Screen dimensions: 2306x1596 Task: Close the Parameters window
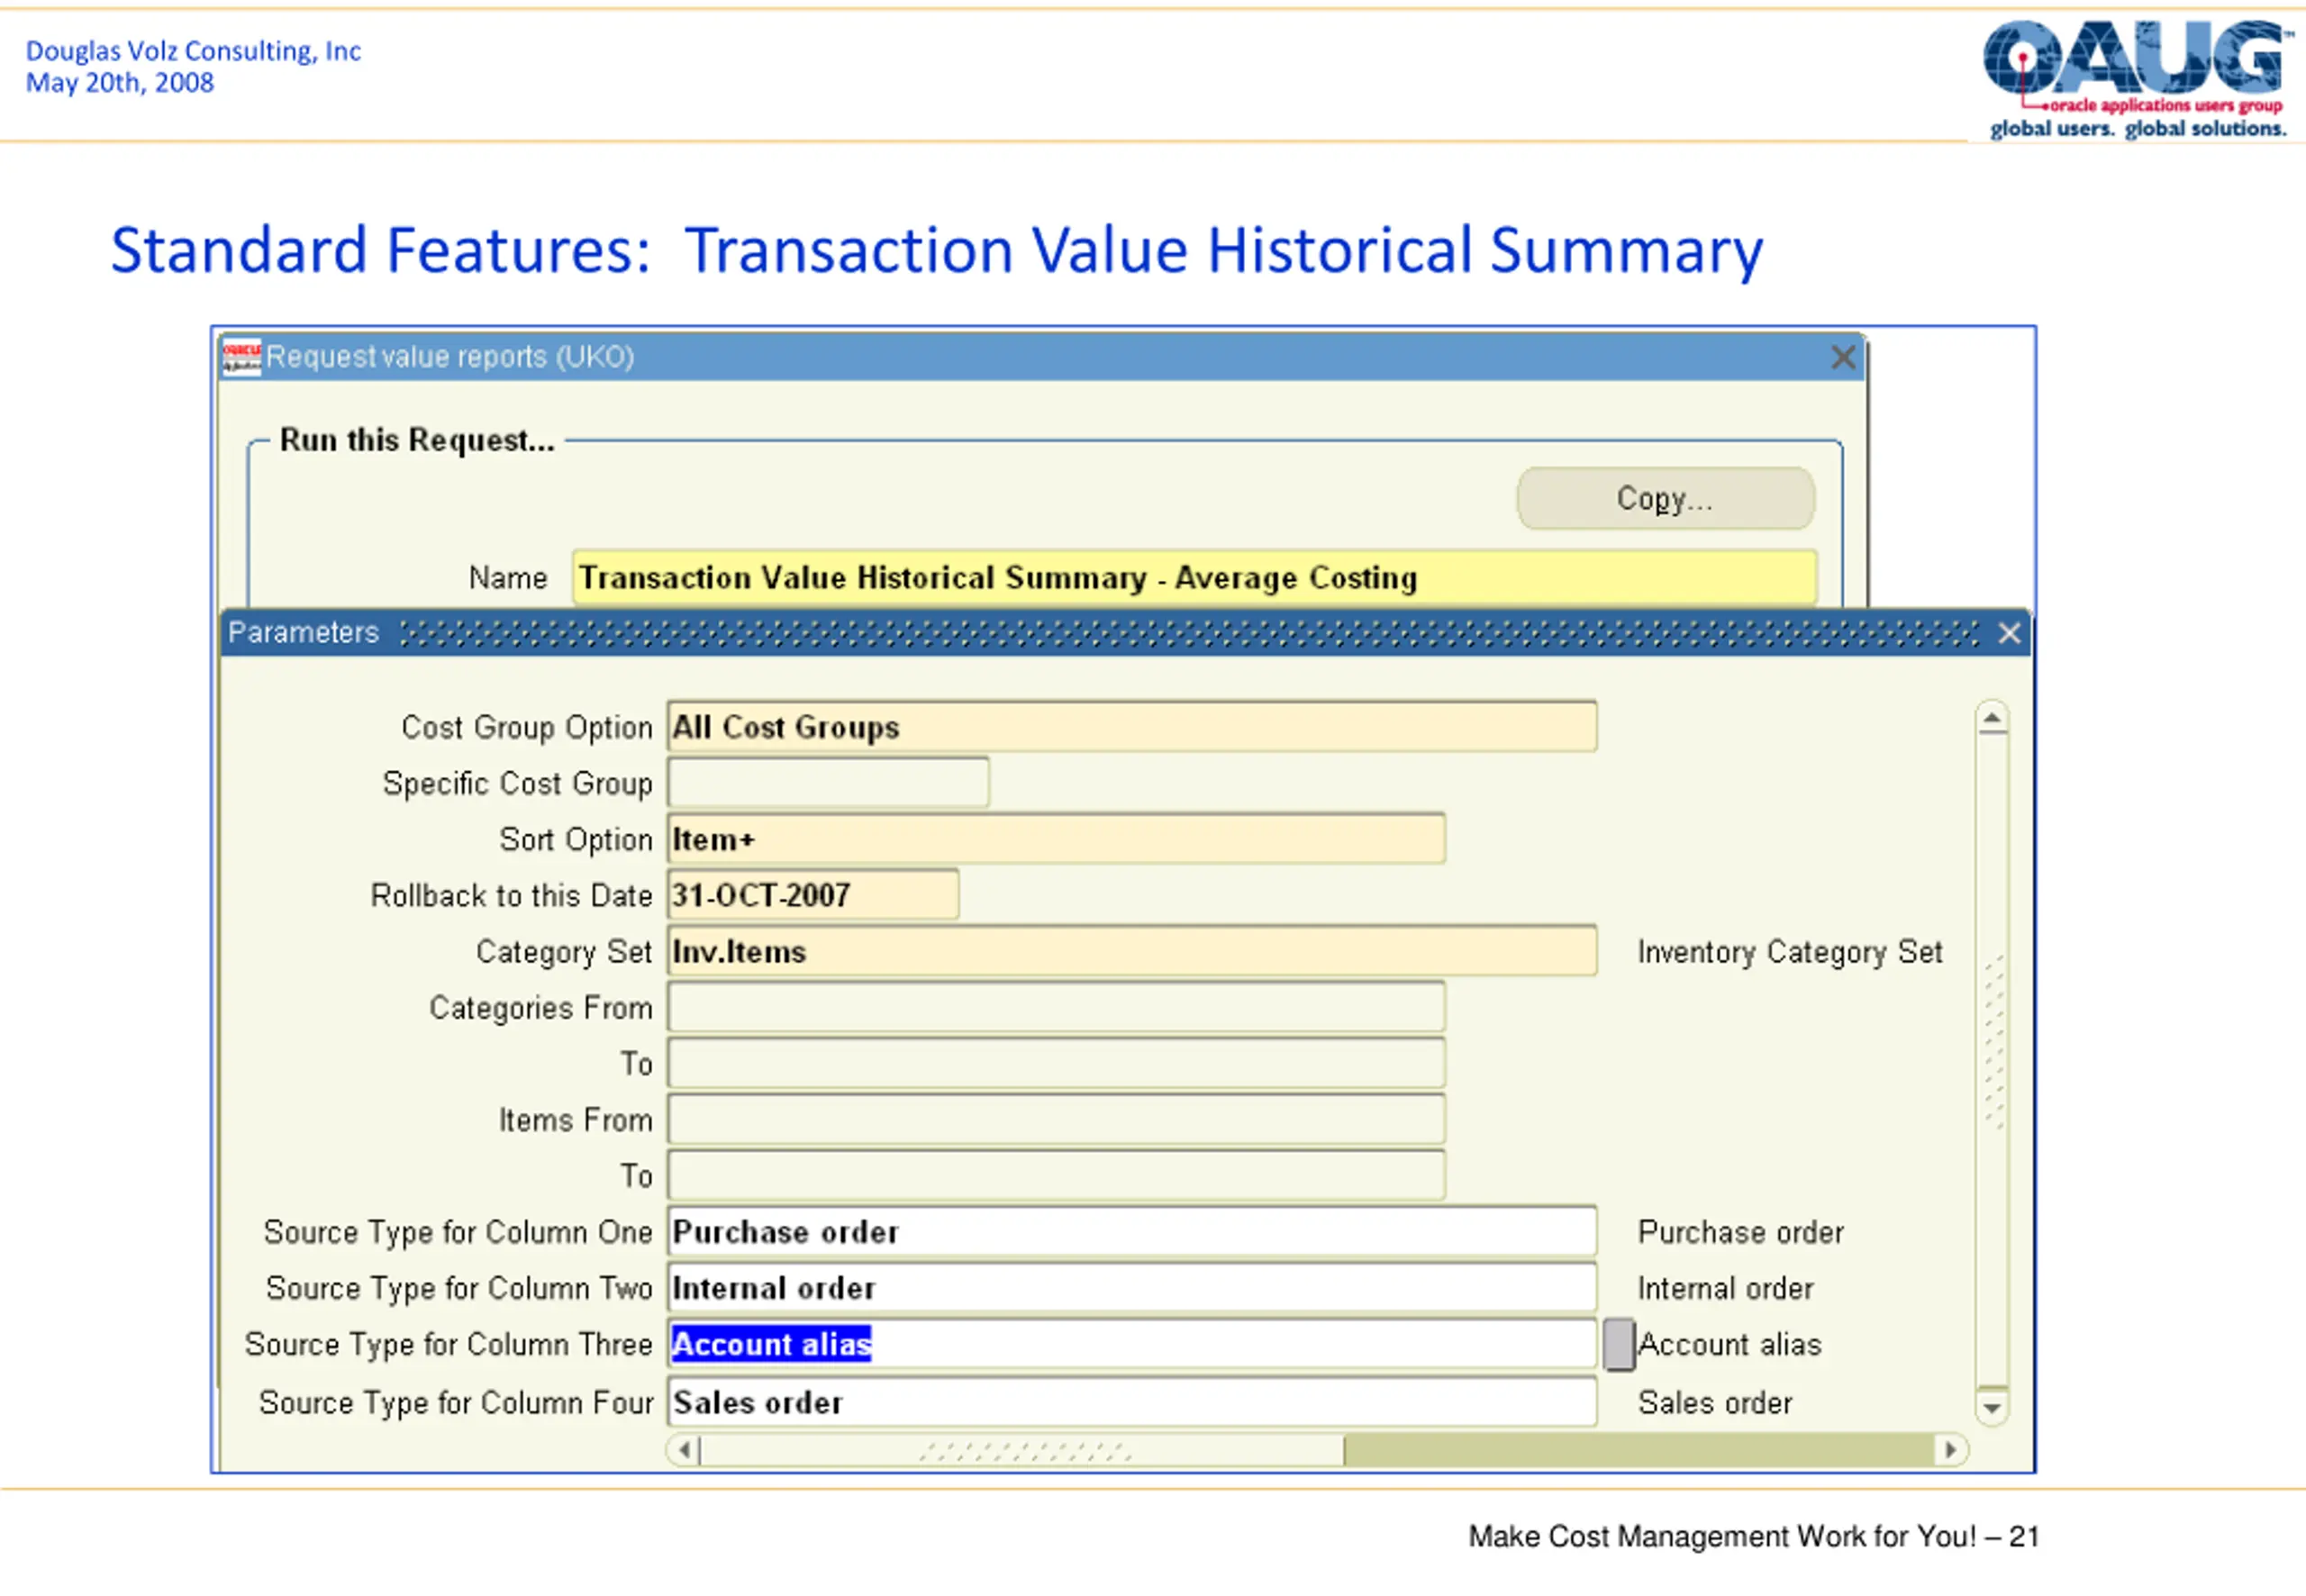2010,633
